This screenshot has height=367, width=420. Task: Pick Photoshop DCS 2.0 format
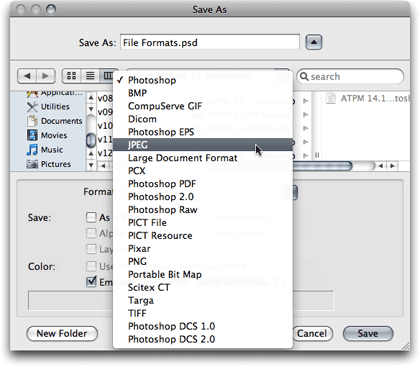click(x=203, y=339)
